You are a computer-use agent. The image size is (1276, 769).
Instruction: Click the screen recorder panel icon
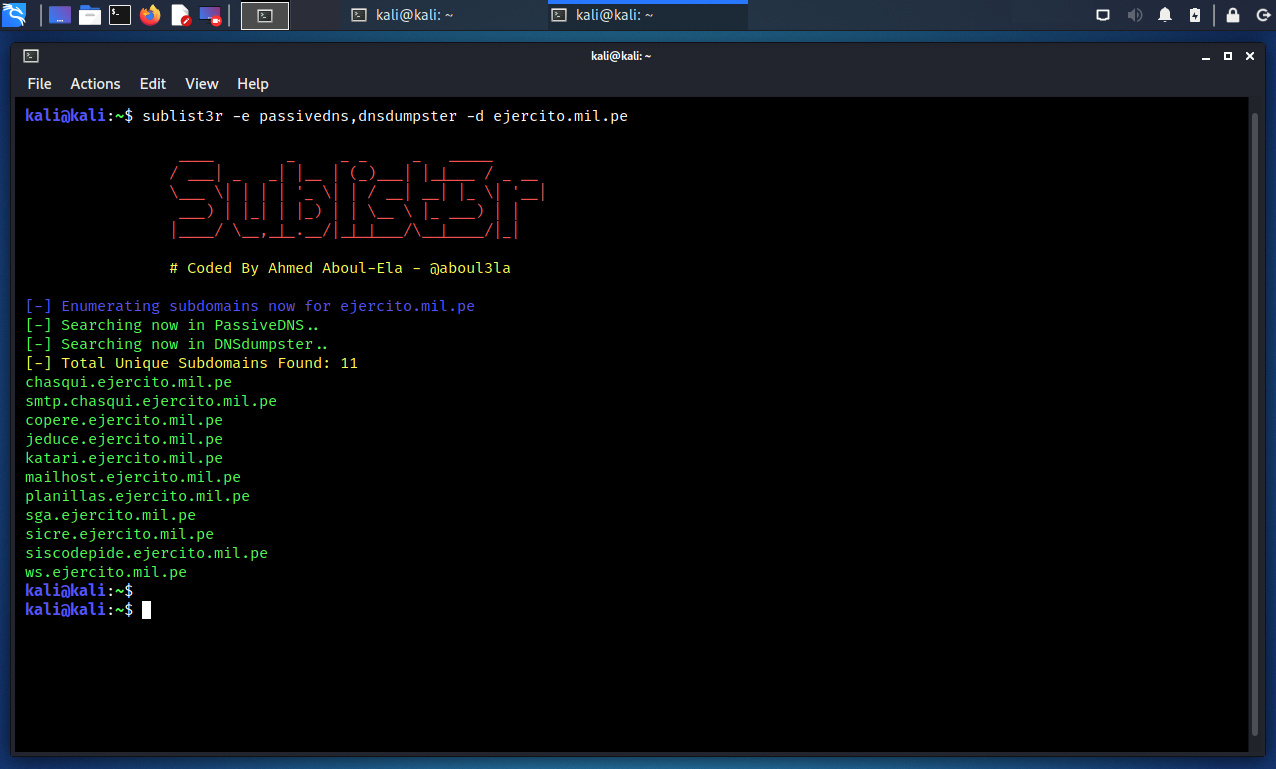pyautogui.click(x=210, y=15)
